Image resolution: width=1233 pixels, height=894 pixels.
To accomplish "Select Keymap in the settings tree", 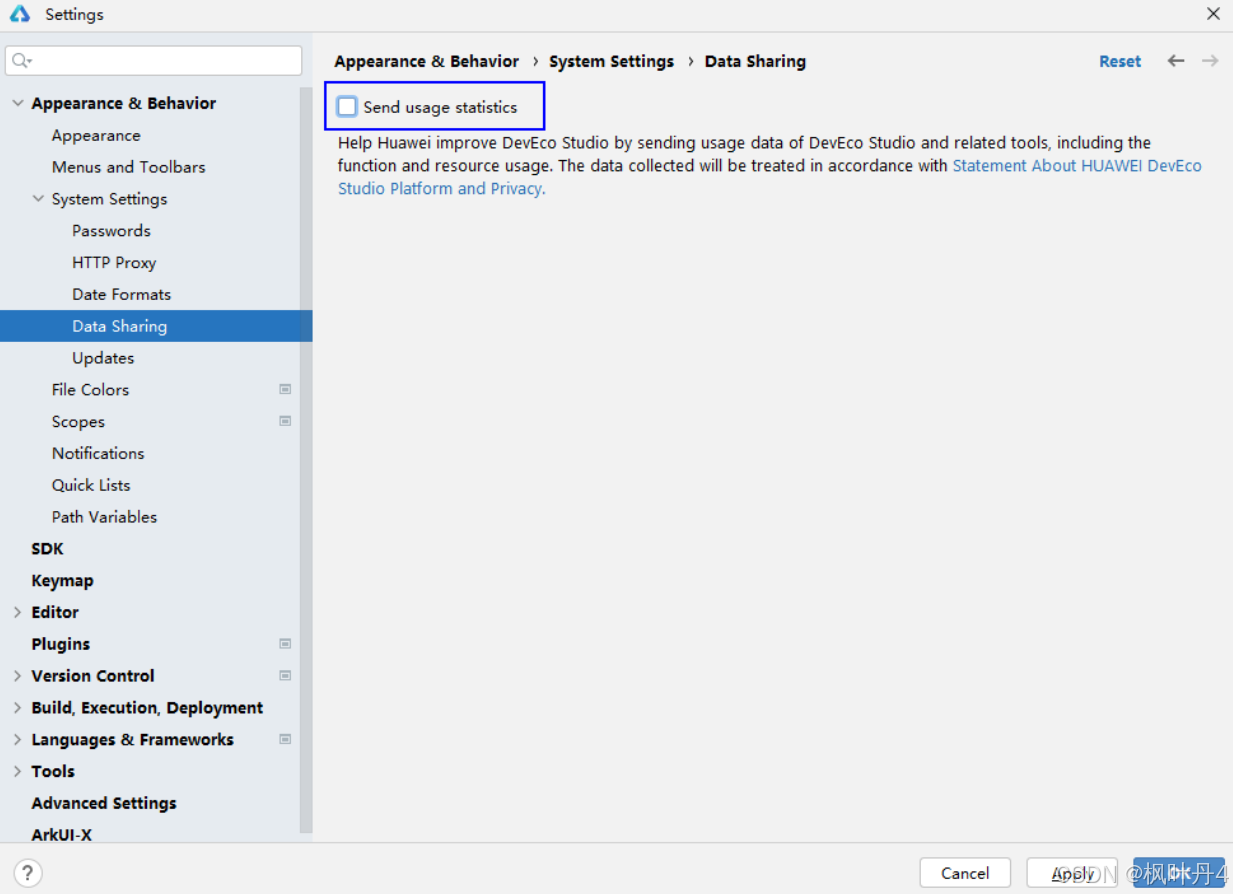I will click(62, 581).
